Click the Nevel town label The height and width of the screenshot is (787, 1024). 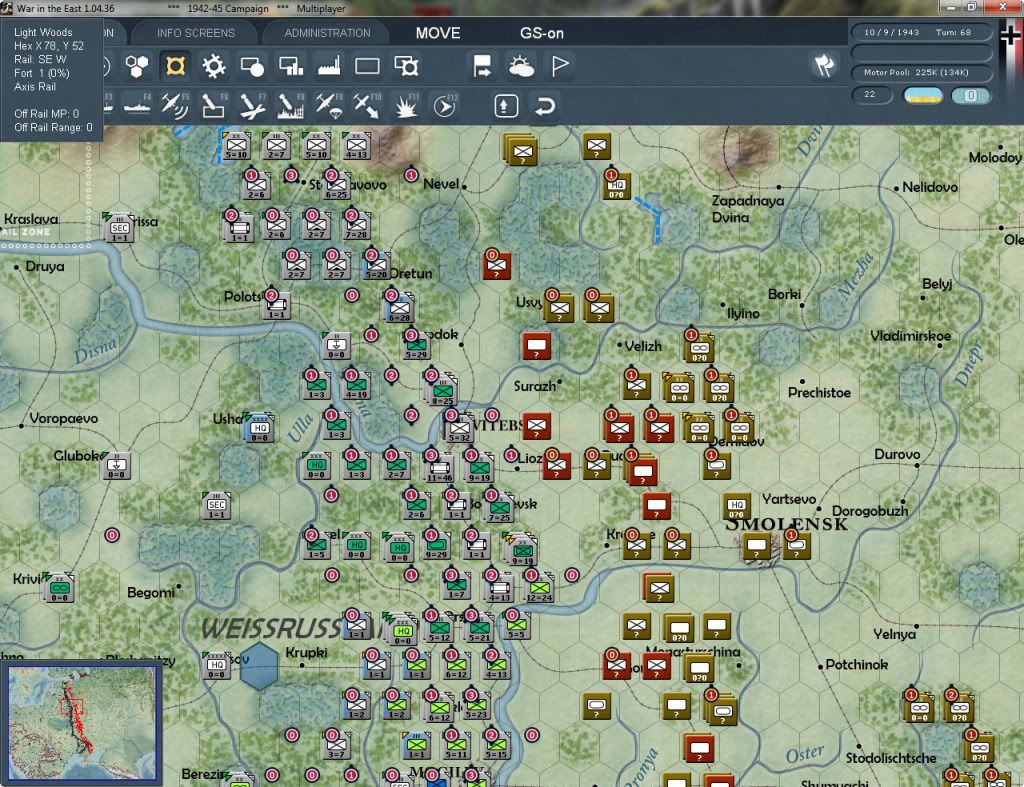441,184
